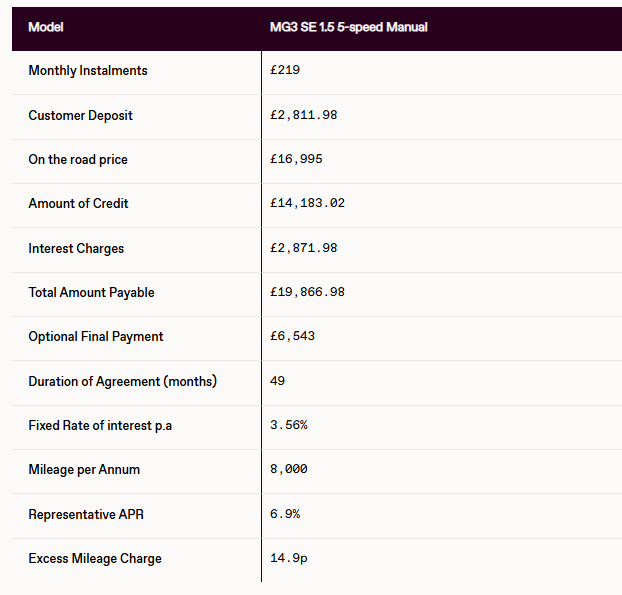The width and height of the screenshot is (622, 595).
Task: Click the Amount of Credit label
Action: pos(78,203)
